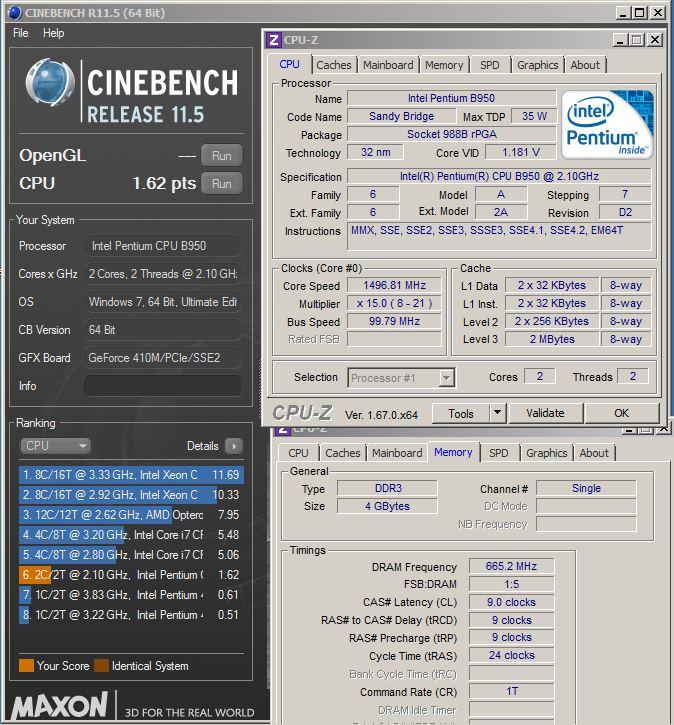
Task: Select ranking row 5 with 5.06 score
Action: coord(131,555)
